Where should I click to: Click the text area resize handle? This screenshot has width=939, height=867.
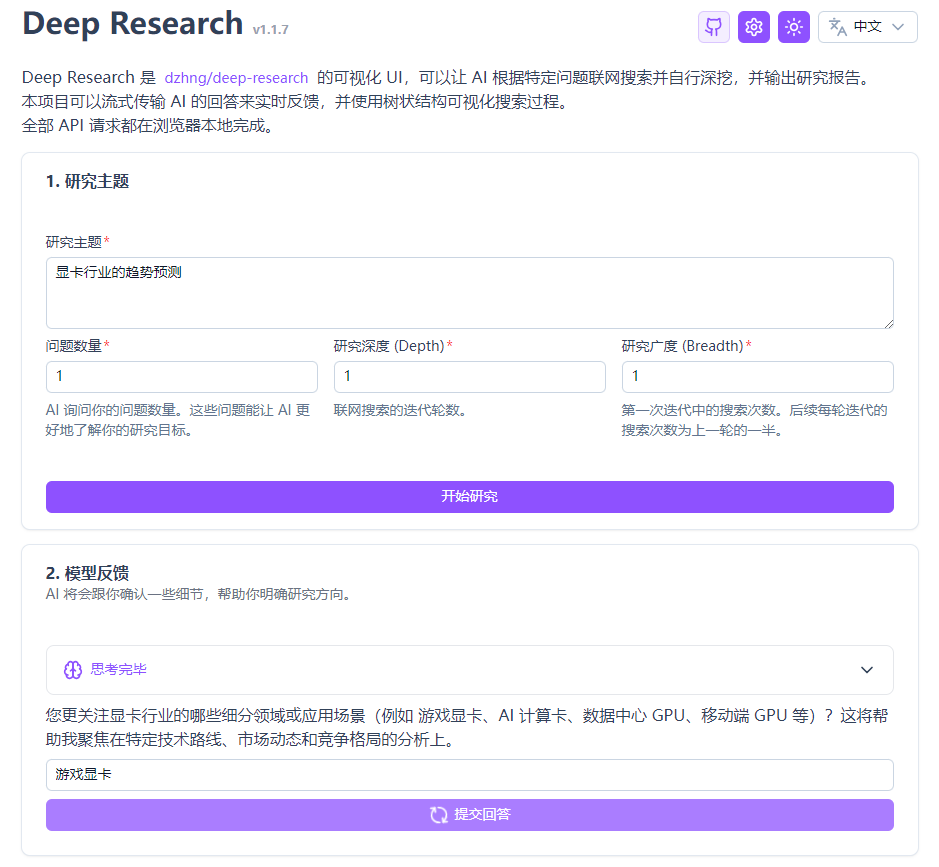click(888, 323)
